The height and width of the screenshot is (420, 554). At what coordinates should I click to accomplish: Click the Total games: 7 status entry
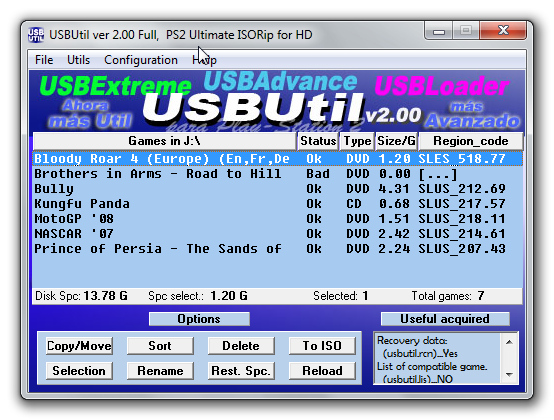(448, 296)
